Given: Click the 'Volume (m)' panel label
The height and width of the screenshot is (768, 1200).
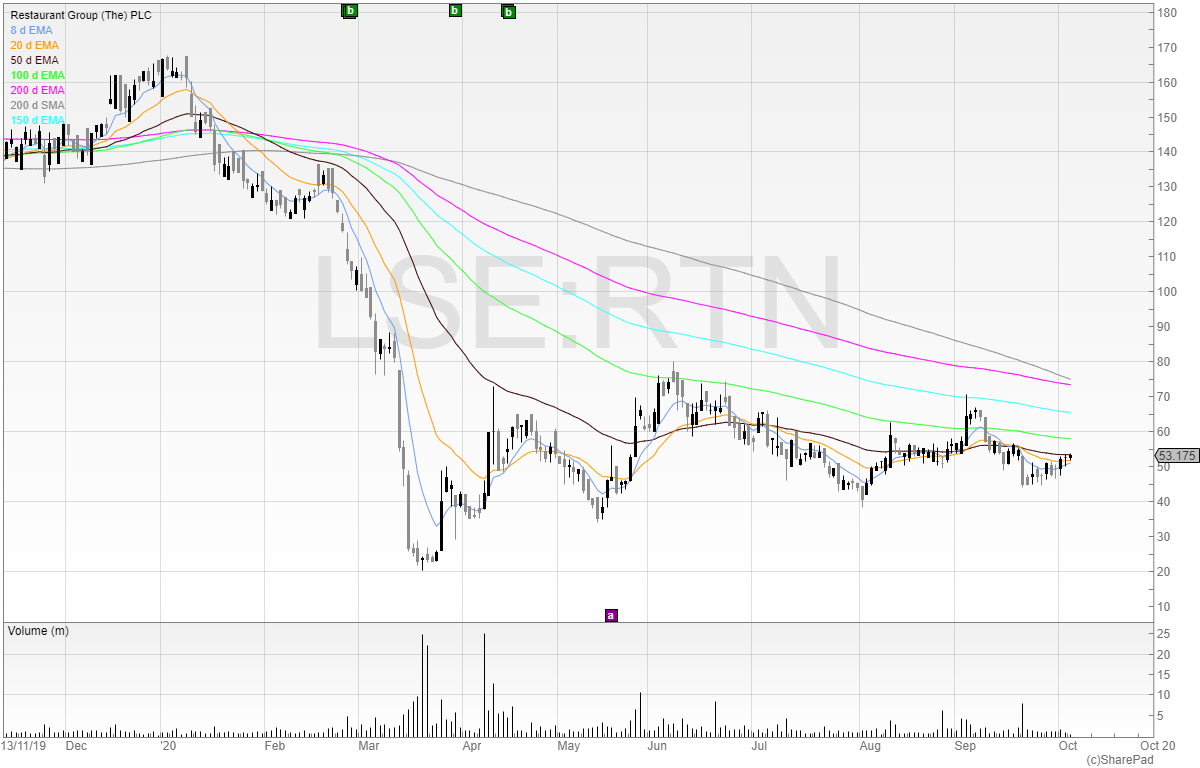Looking at the screenshot, I should pos(38,632).
